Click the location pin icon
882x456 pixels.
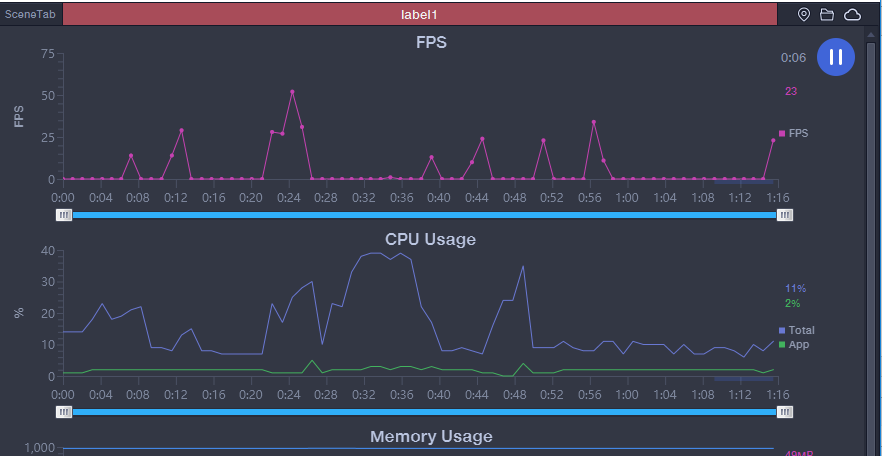click(804, 15)
